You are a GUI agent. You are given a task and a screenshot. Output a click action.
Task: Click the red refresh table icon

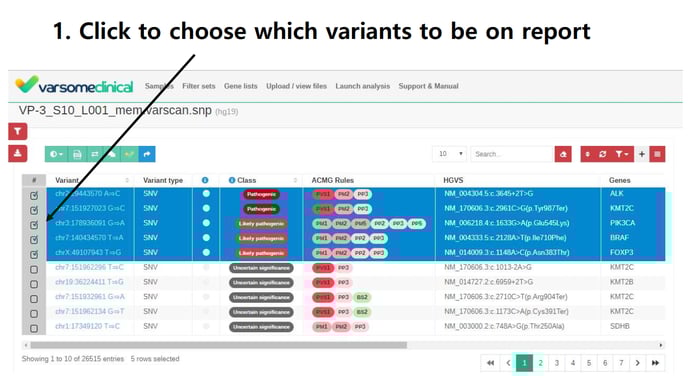click(x=602, y=154)
